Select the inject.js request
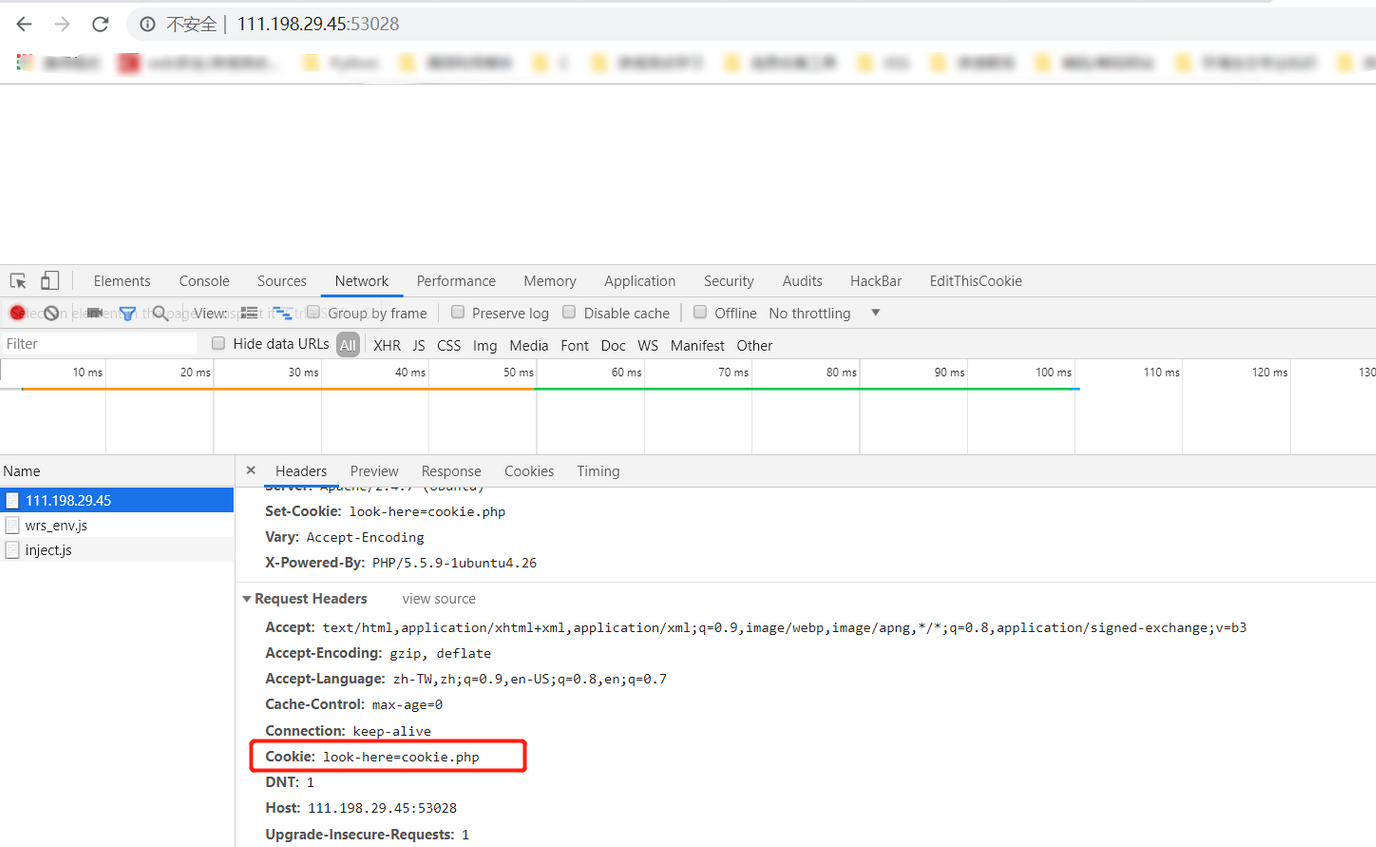The height and width of the screenshot is (847, 1376). tap(117, 550)
